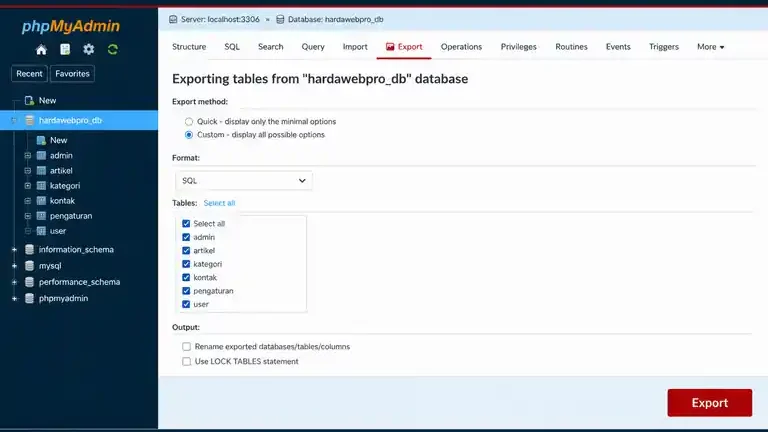Image resolution: width=768 pixels, height=432 pixels.
Task: Open the SQL format dropdown
Action: pyautogui.click(x=243, y=181)
